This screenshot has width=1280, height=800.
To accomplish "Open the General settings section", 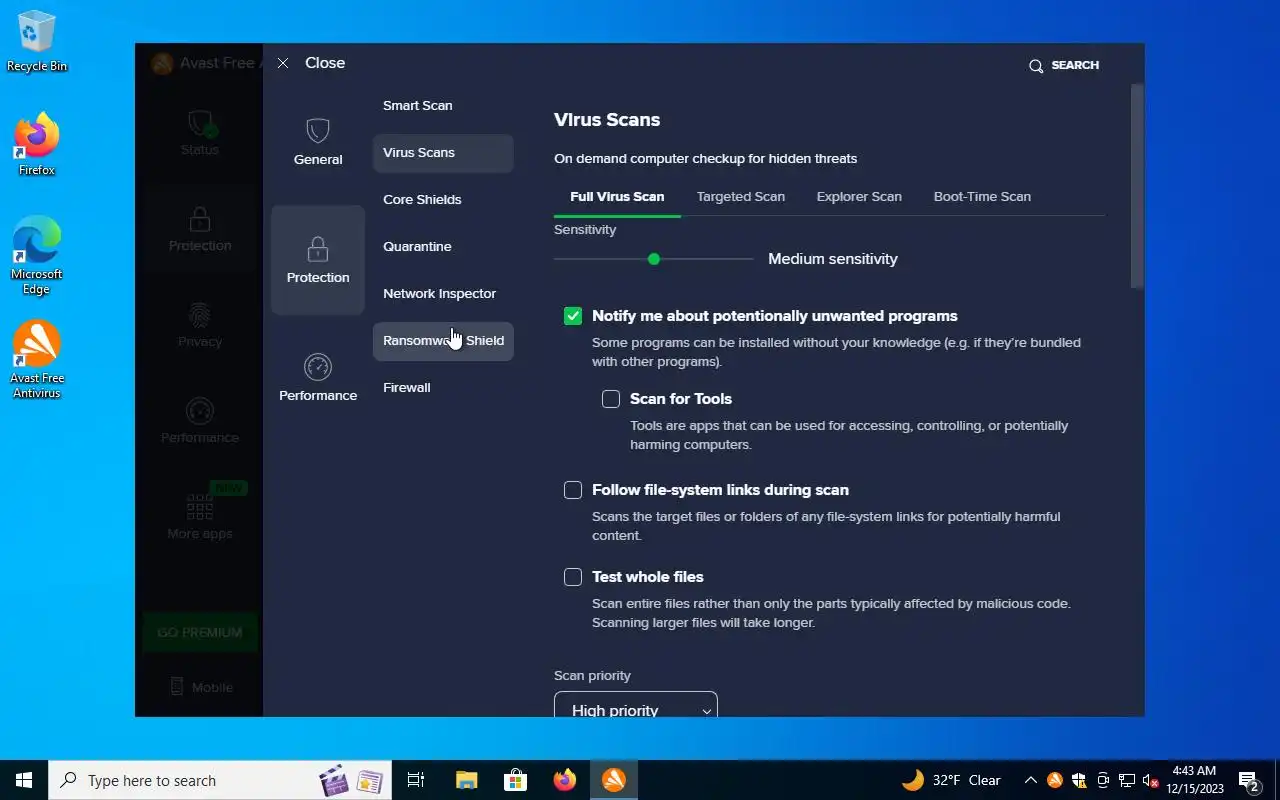I will 318,142.
